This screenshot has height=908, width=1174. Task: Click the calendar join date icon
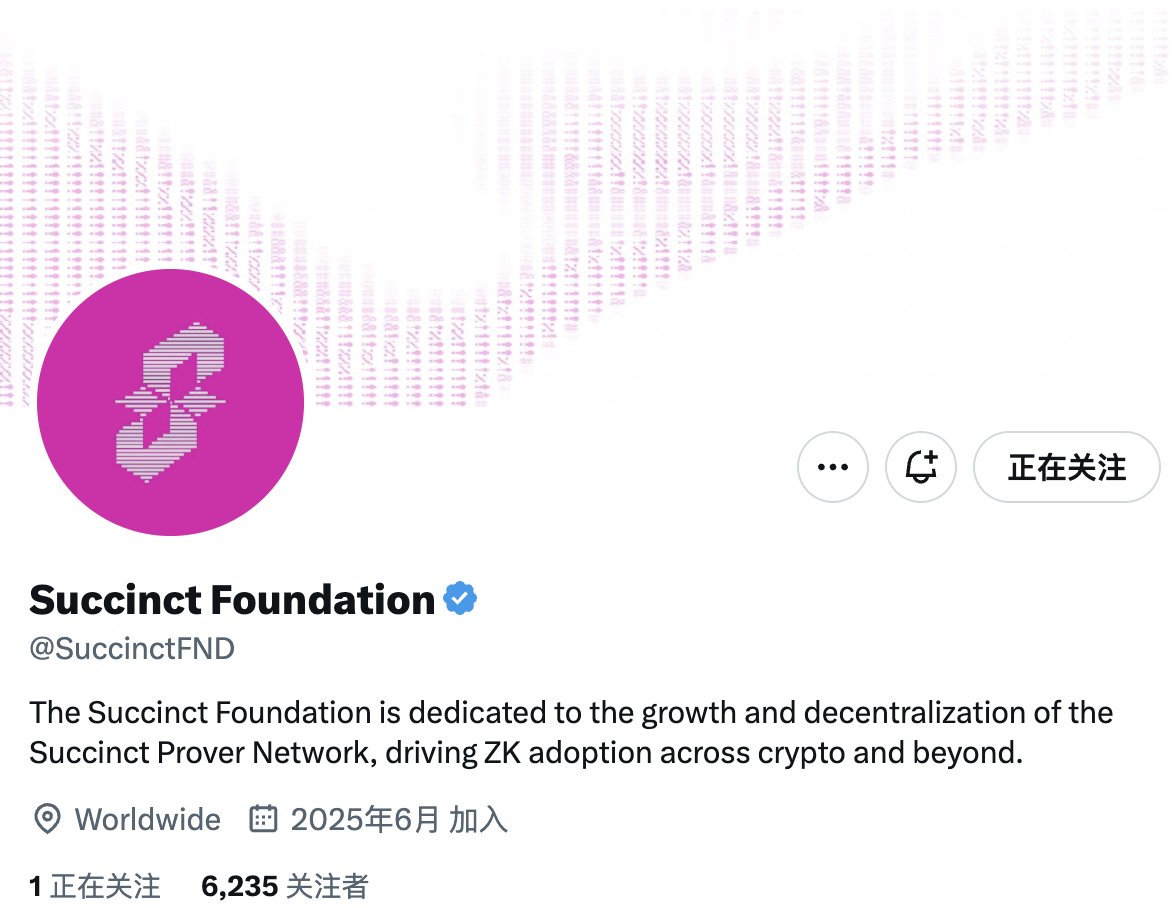point(263,819)
